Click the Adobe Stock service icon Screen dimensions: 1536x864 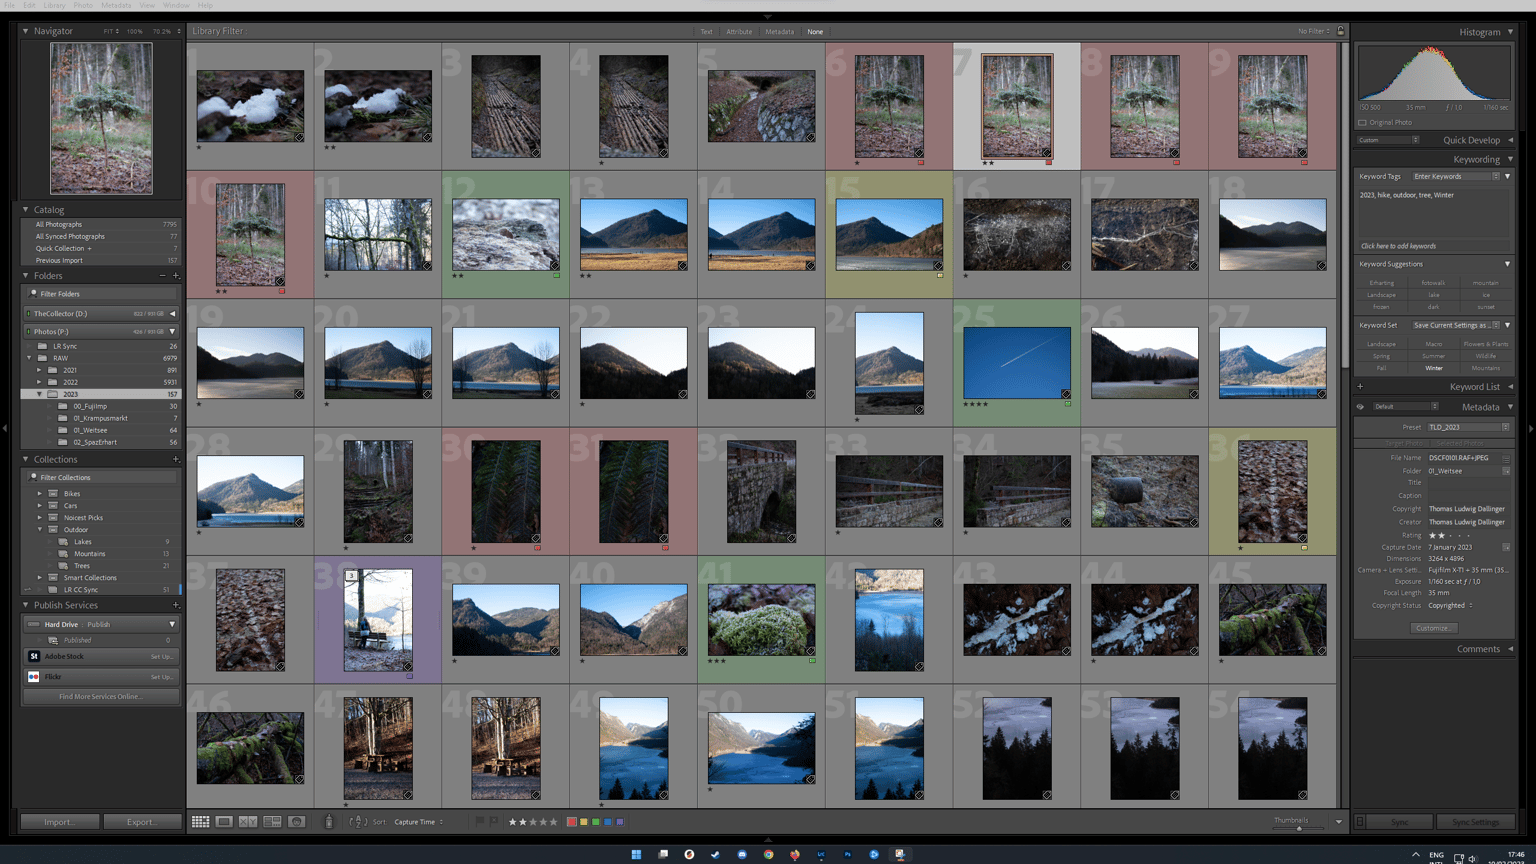click(x=34, y=657)
